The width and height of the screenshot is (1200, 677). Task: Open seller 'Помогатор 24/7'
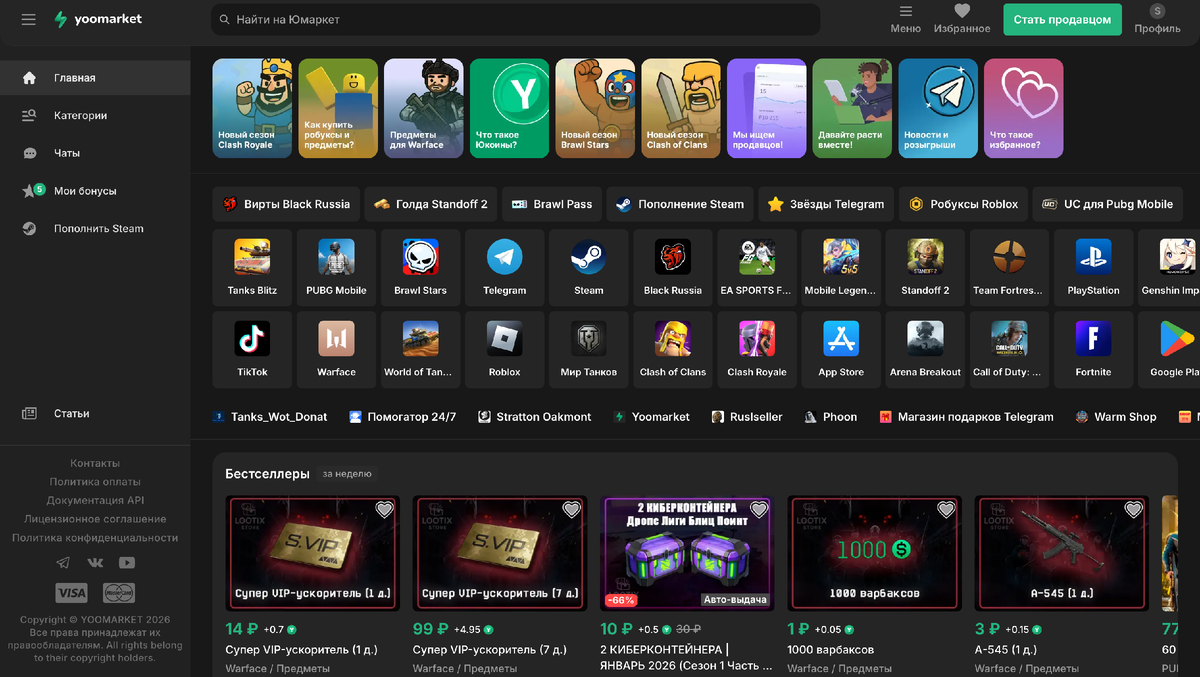403,417
